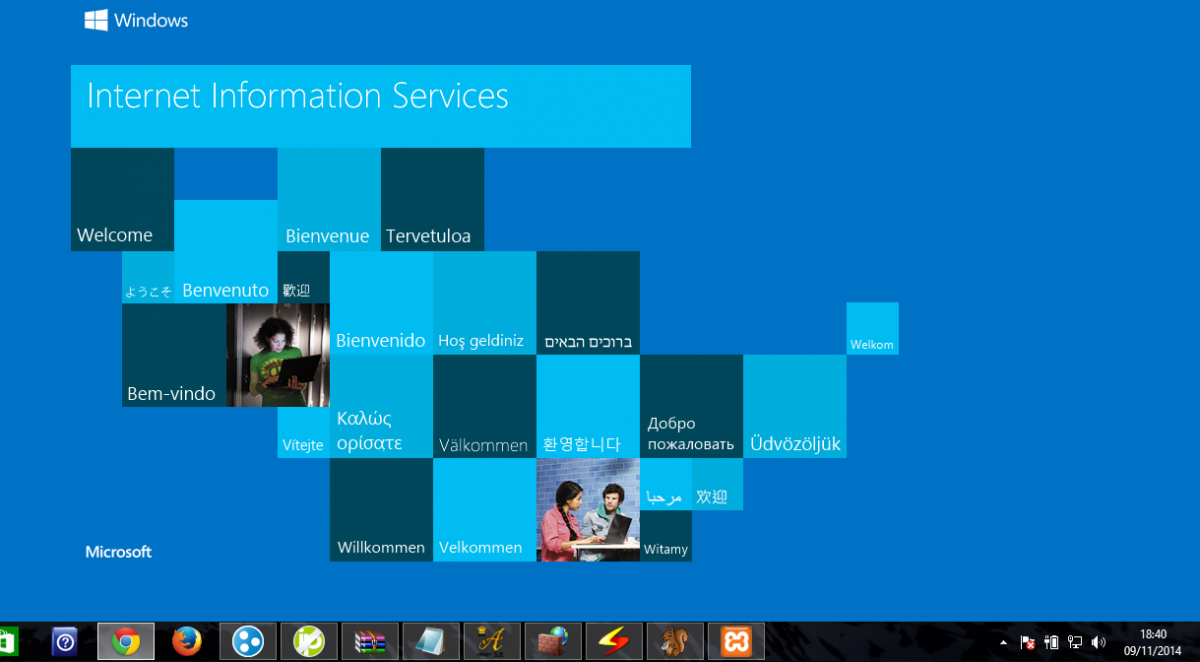The width and height of the screenshot is (1200, 662).
Task: Click the Benvenuto tile
Action: pos(226,251)
